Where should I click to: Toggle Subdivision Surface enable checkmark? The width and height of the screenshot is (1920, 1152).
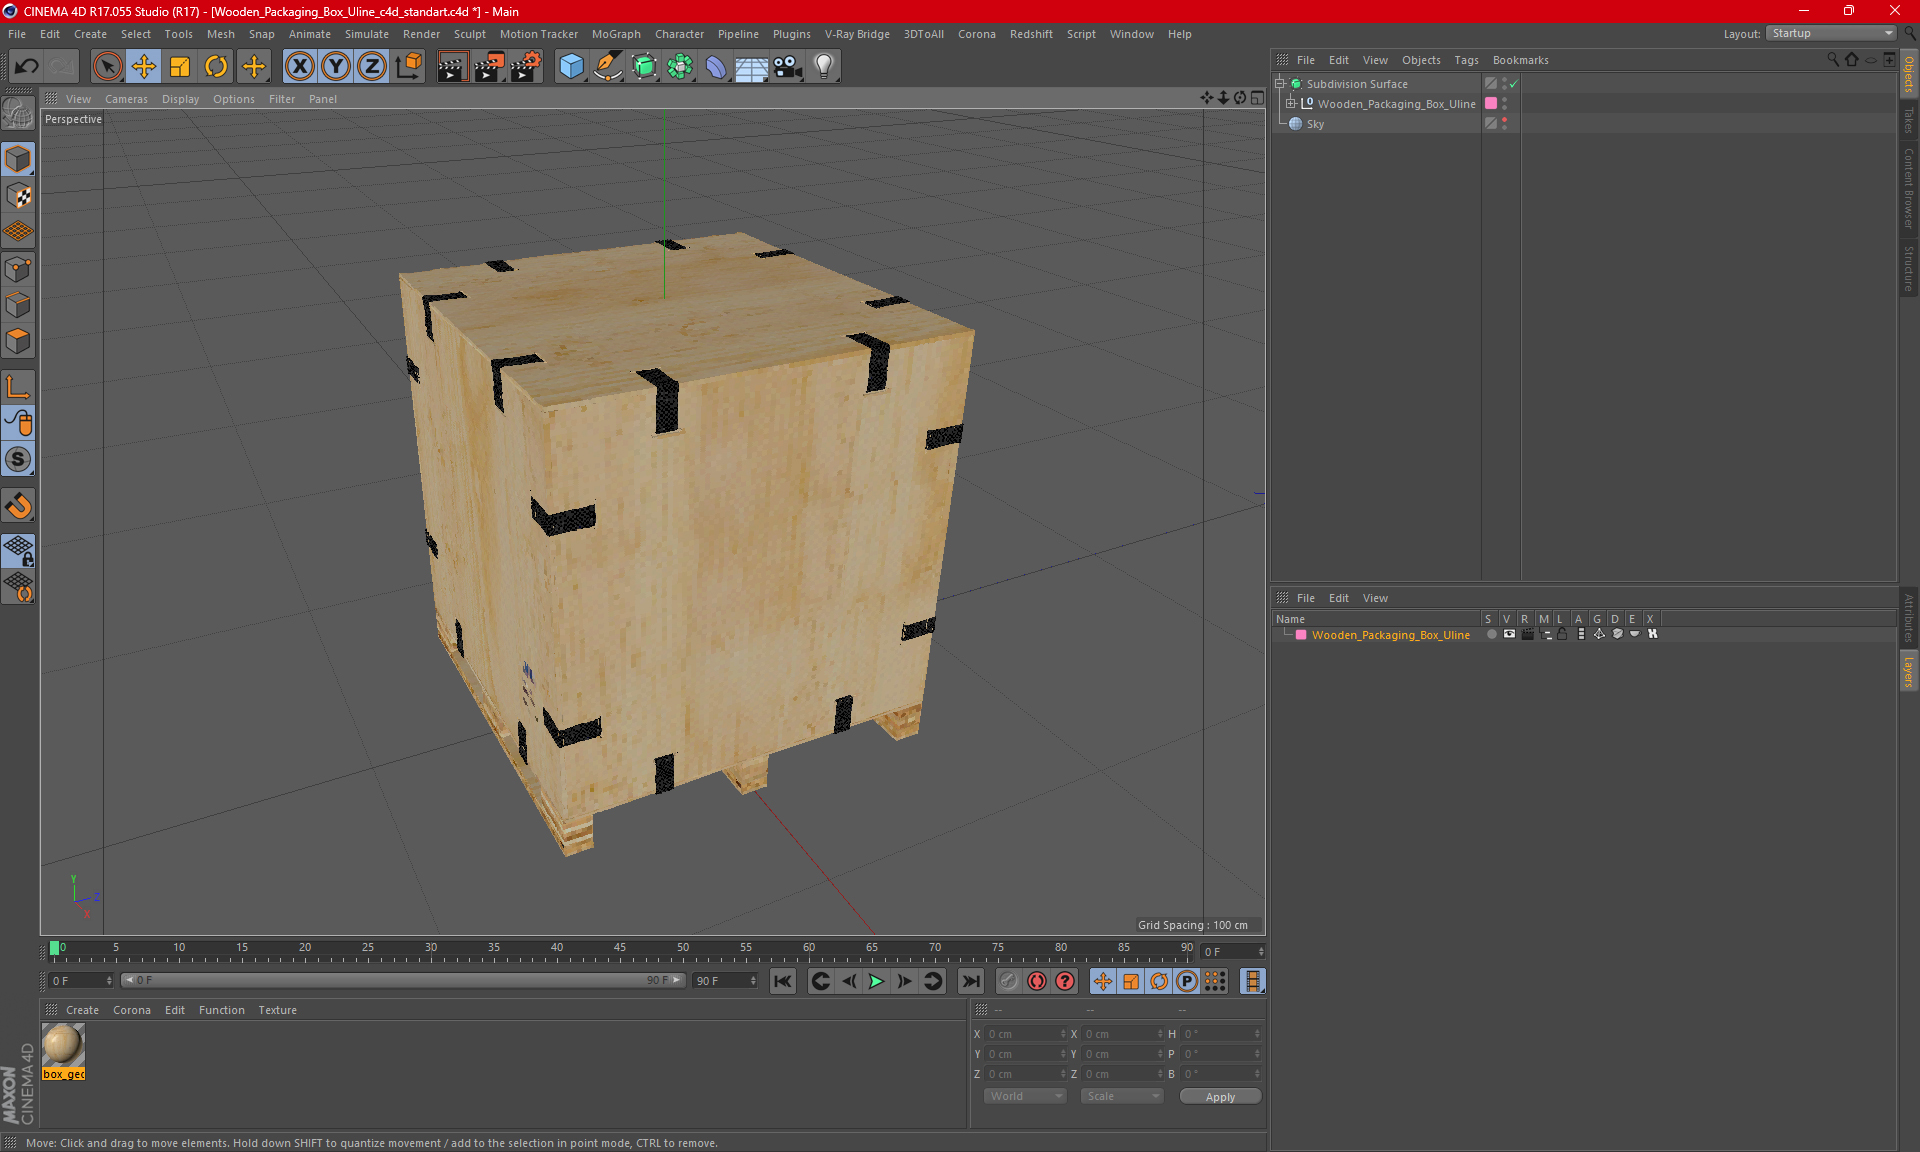point(1514,84)
